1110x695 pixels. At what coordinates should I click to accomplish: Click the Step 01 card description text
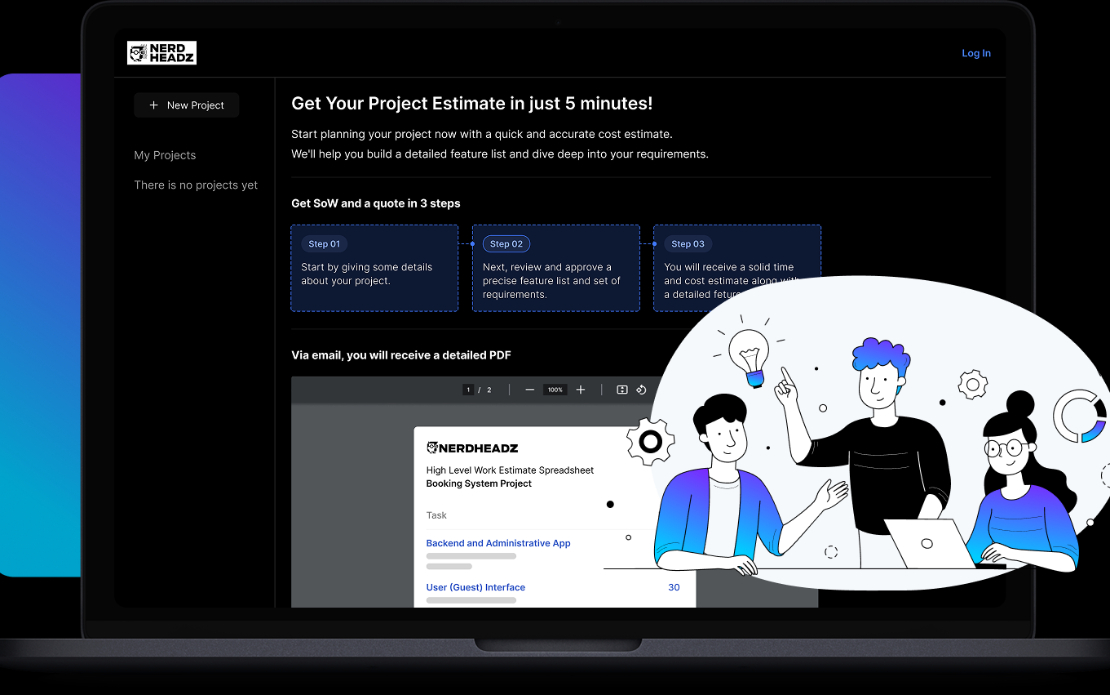click(367, 274)
